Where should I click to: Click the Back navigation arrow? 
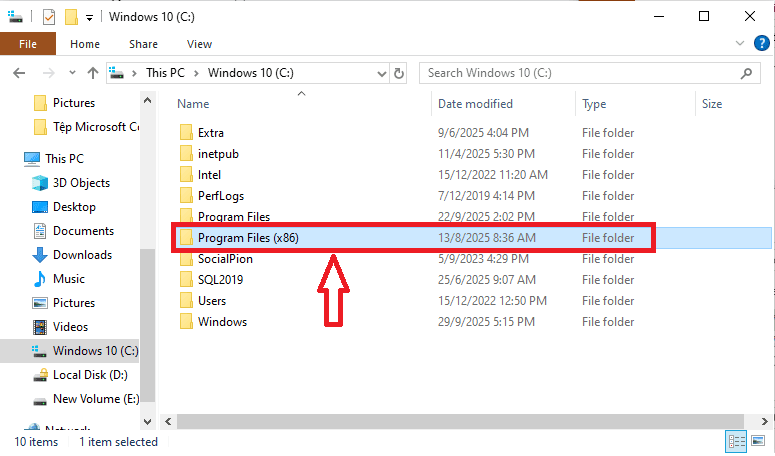click(19, 73)
